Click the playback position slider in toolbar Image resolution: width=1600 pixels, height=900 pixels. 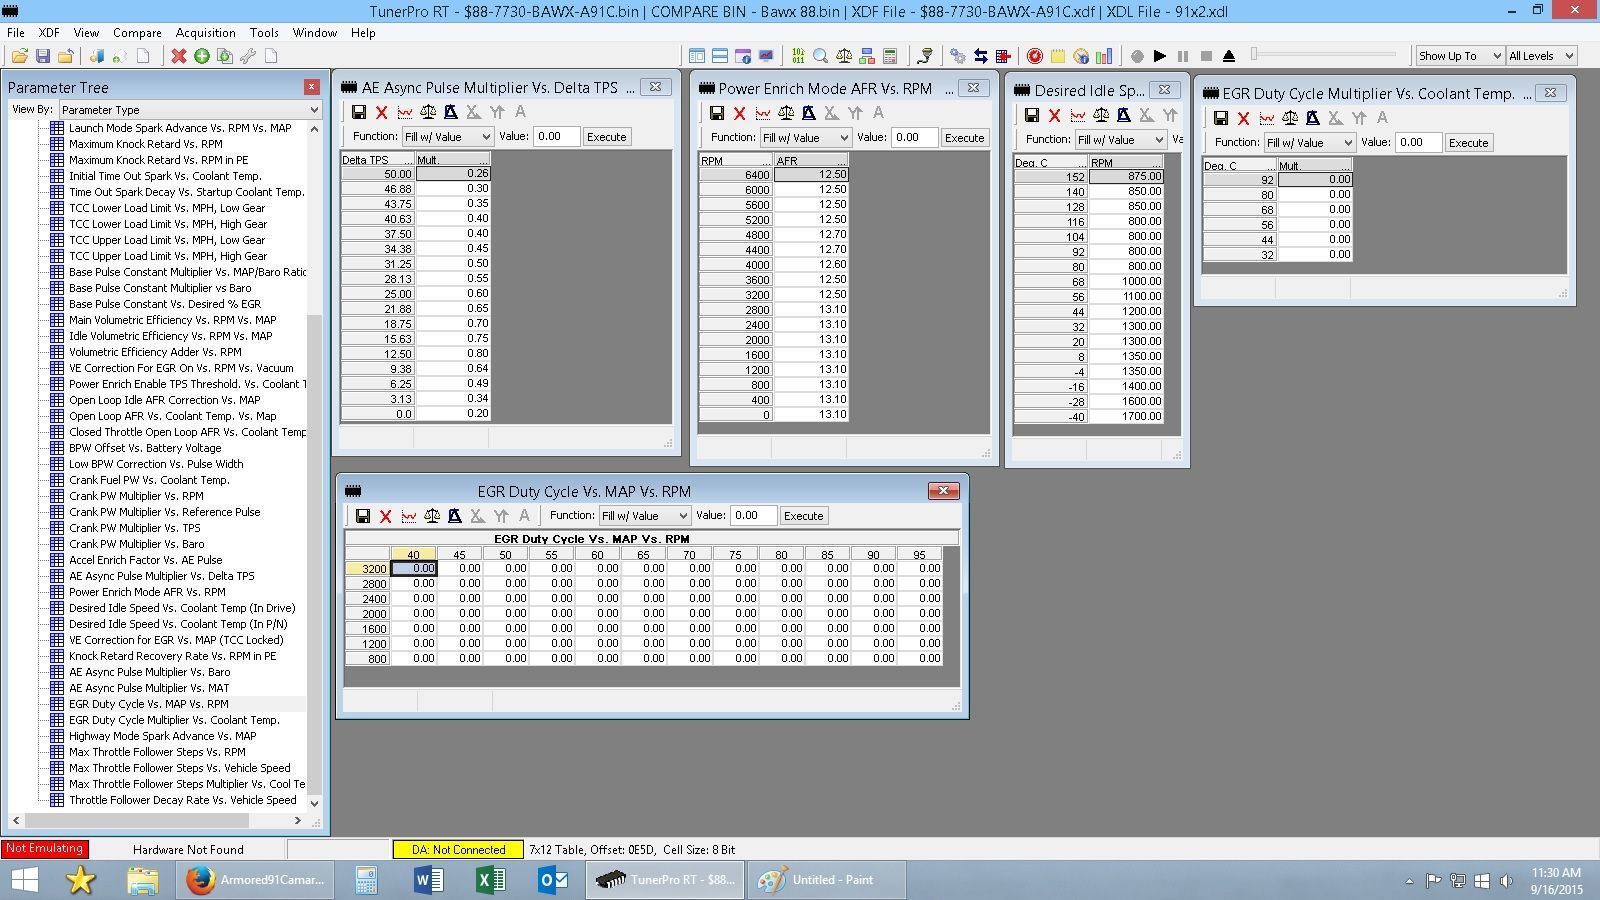tap(1323, 54)
